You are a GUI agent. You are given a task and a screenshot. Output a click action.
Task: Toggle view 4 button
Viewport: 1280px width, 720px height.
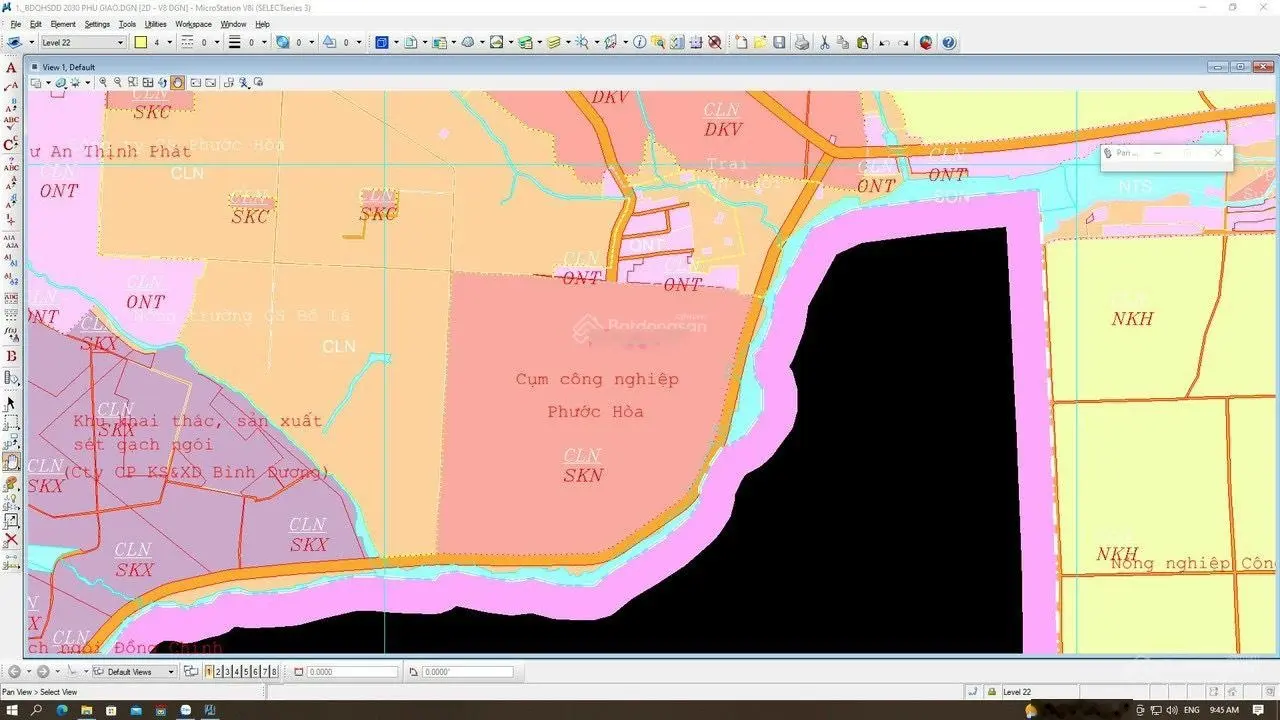coord(237,671)
